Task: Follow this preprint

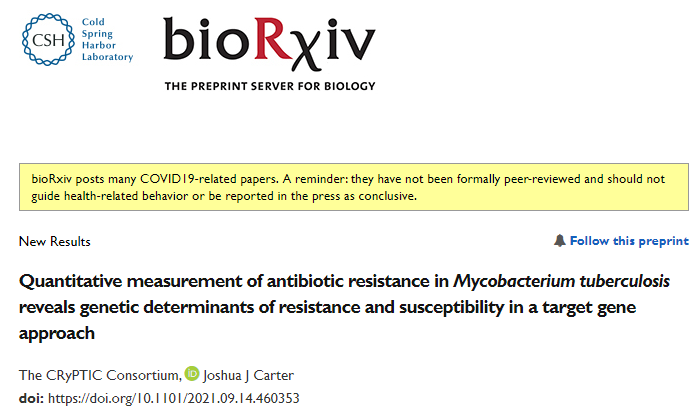Action: click(629, 241)
